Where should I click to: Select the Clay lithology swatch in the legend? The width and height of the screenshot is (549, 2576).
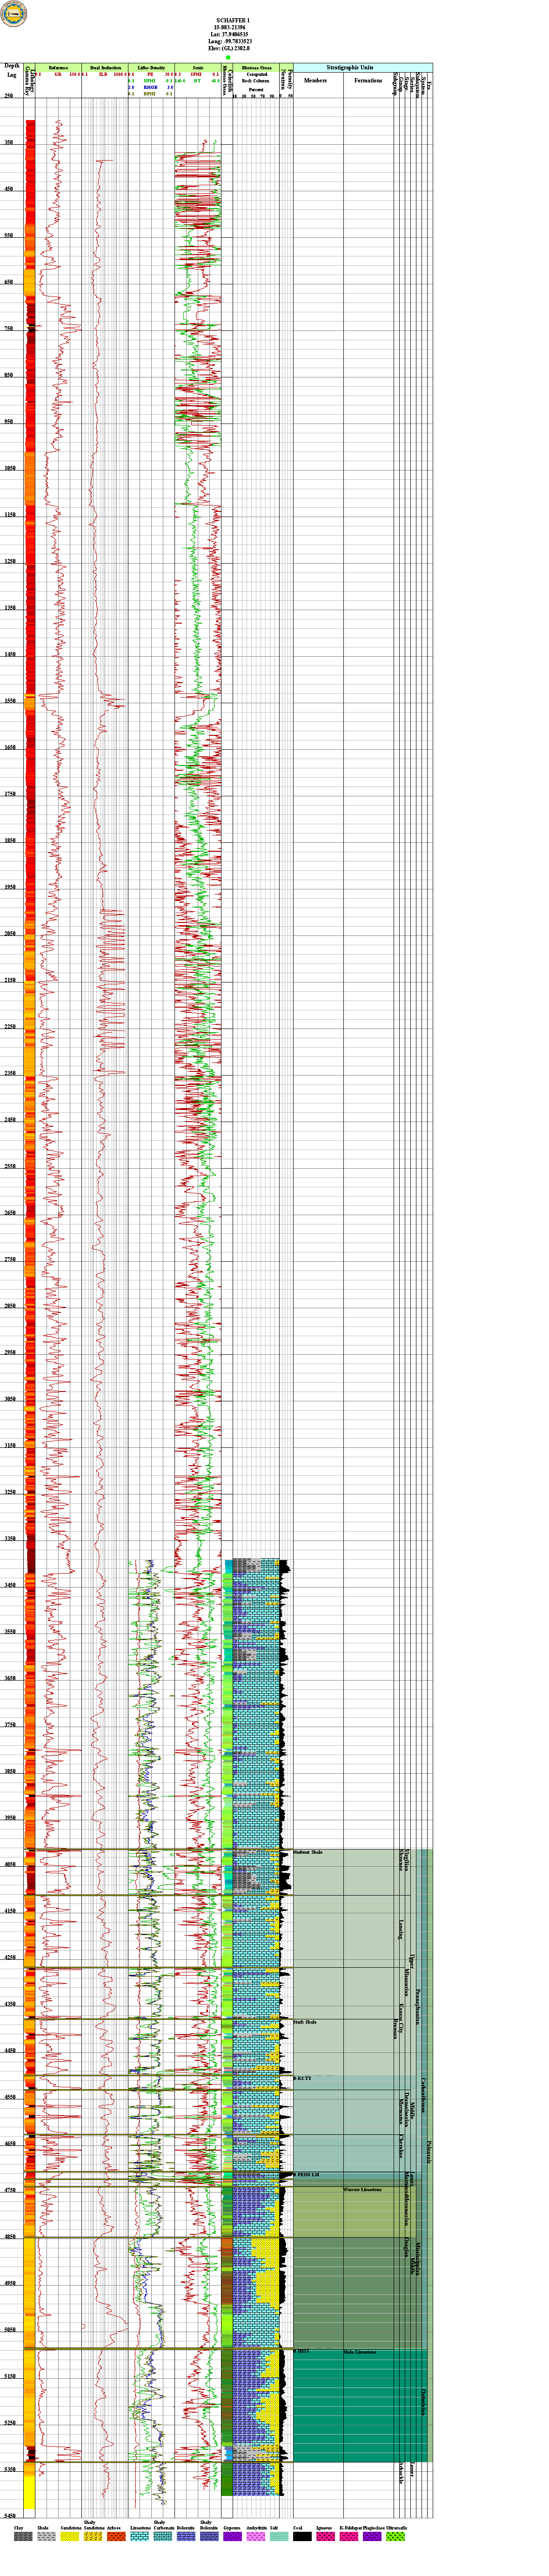pos(22,2536)
